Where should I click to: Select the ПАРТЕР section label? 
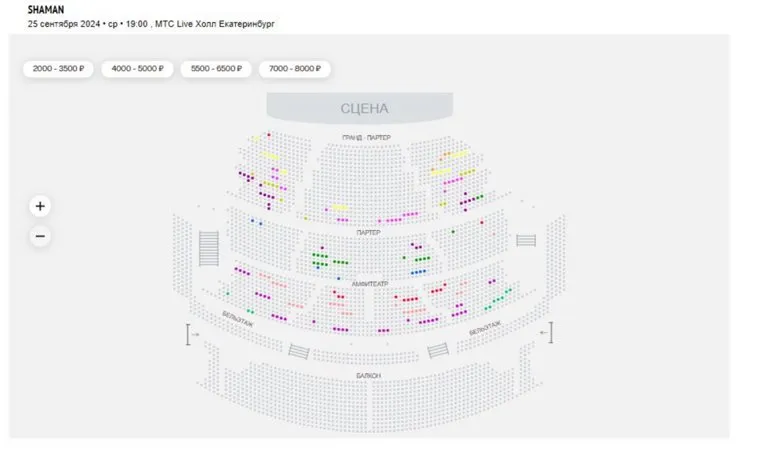[368, 232]
